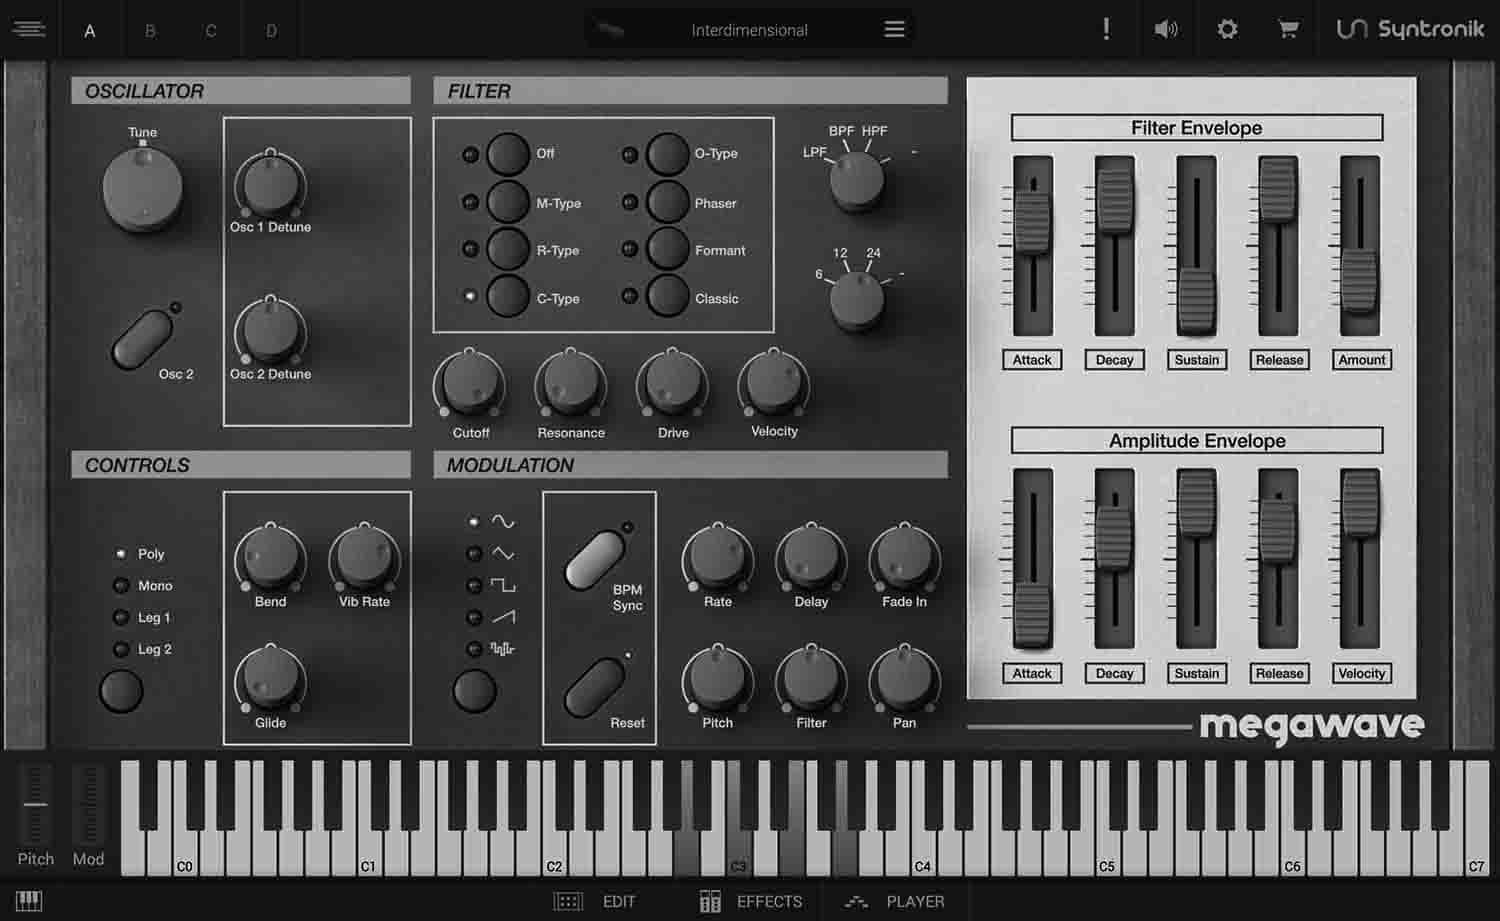
Task: Click the Resonance knob
Action: [571, 385]
